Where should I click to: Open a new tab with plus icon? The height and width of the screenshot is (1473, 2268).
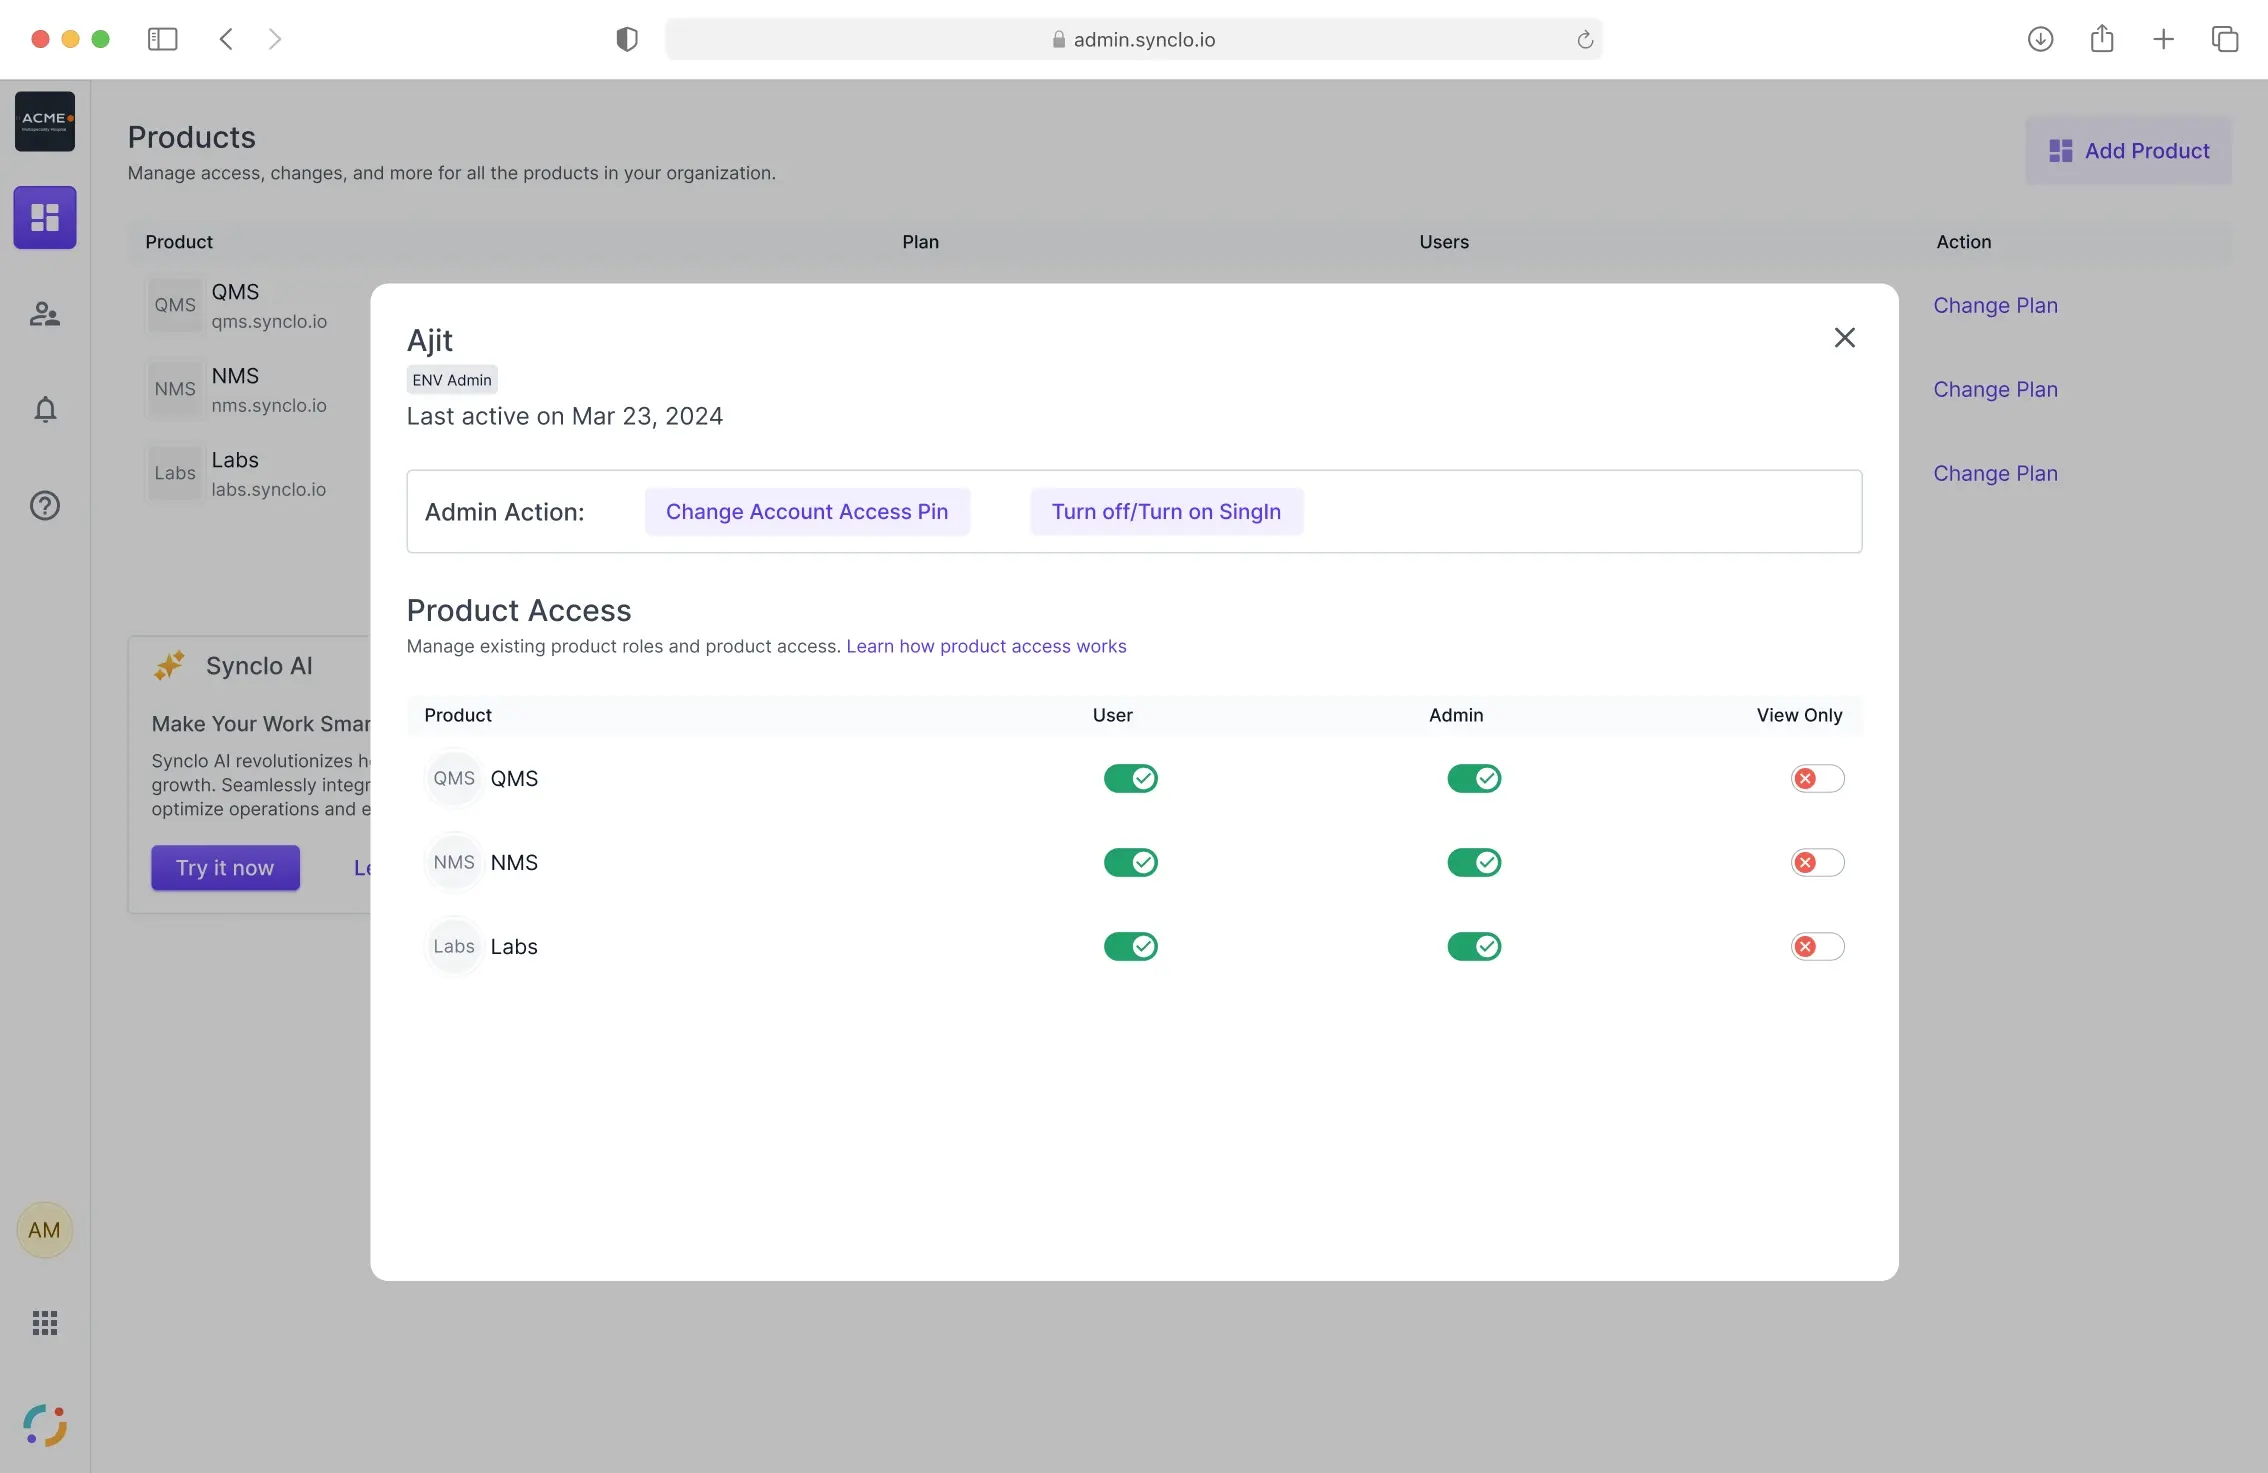2163,39
